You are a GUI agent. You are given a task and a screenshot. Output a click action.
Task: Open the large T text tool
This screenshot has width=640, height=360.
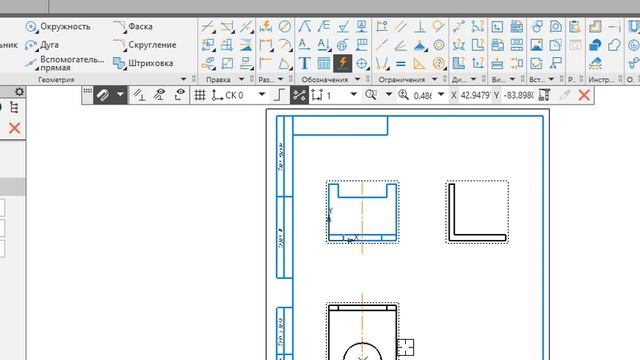point(304,63)
